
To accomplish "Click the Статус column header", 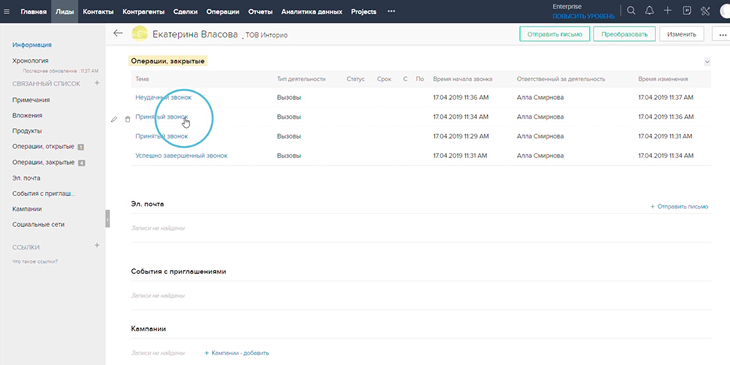I will point(356,79).
